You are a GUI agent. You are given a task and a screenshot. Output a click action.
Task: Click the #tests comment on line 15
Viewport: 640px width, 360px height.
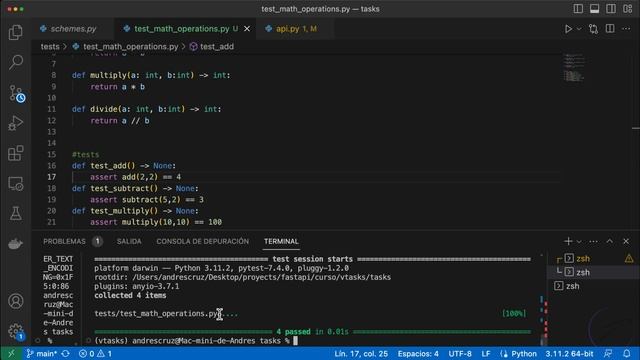pyautogui.click(x=85, y=155)
